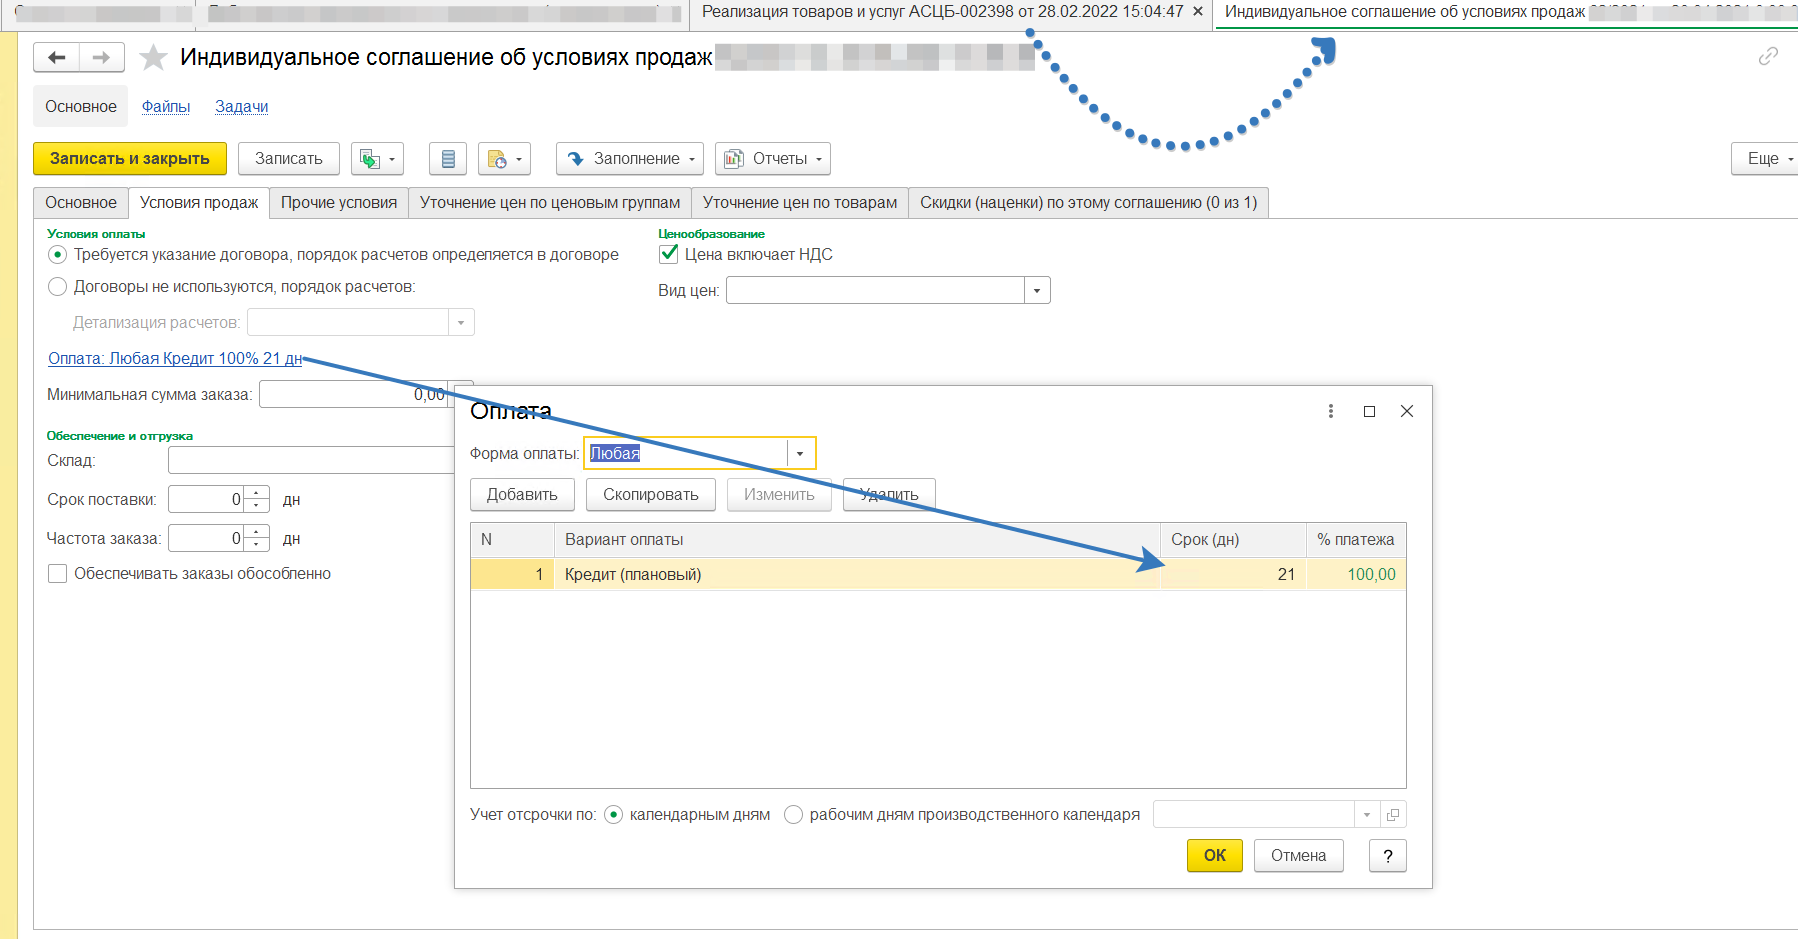Add agreement to favorites with star icon

click(x=153, y=58)
